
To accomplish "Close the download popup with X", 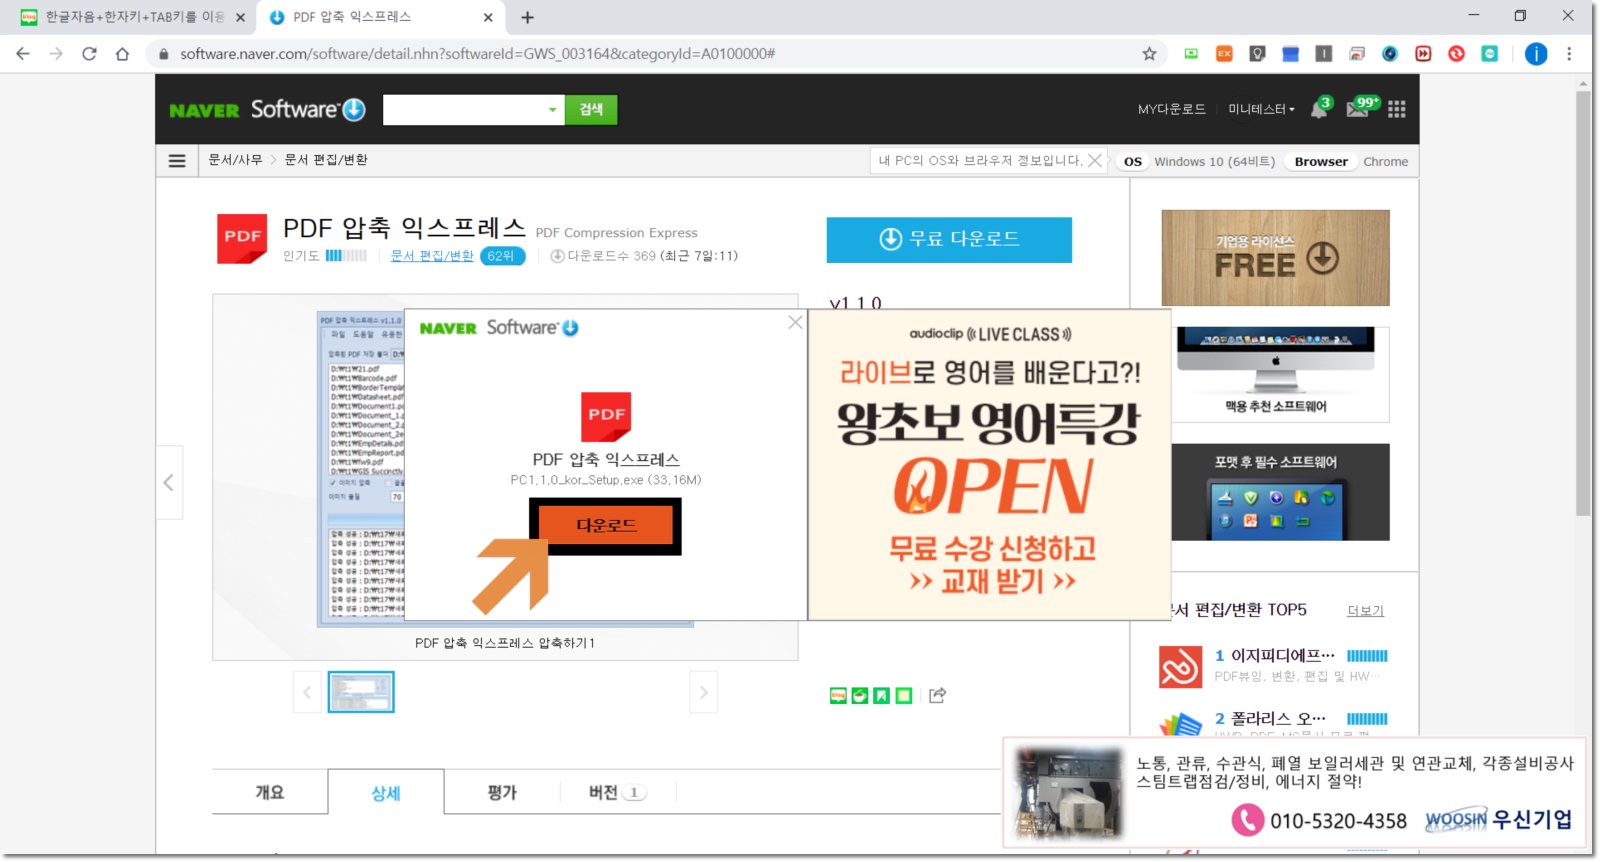I will pos(795,322).
